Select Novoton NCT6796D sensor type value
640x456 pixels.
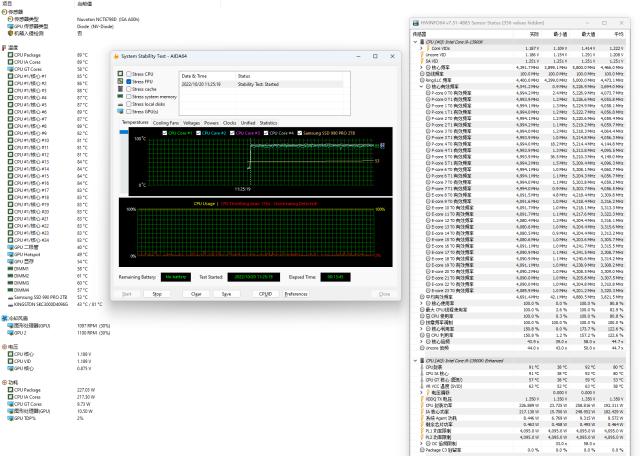coord(108,19)
